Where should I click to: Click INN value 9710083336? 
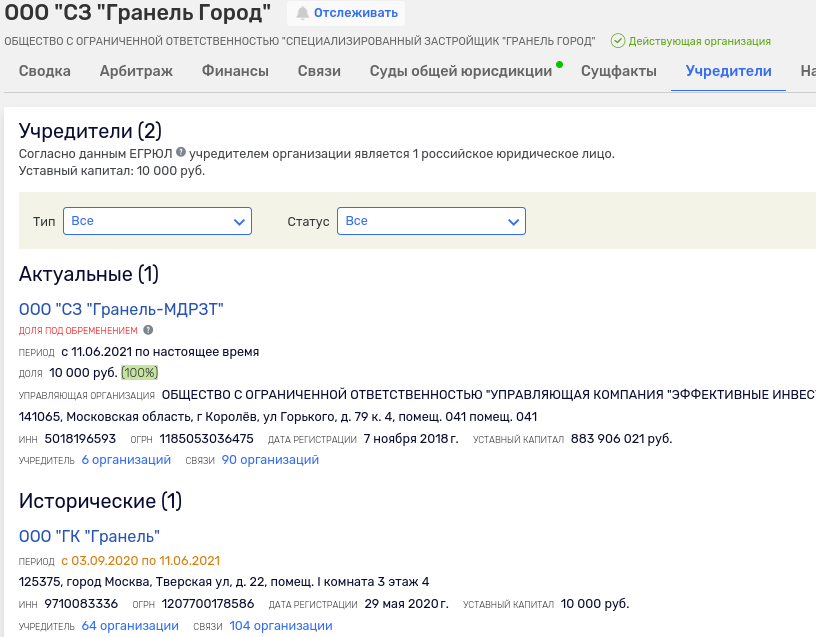click(81, 604)
